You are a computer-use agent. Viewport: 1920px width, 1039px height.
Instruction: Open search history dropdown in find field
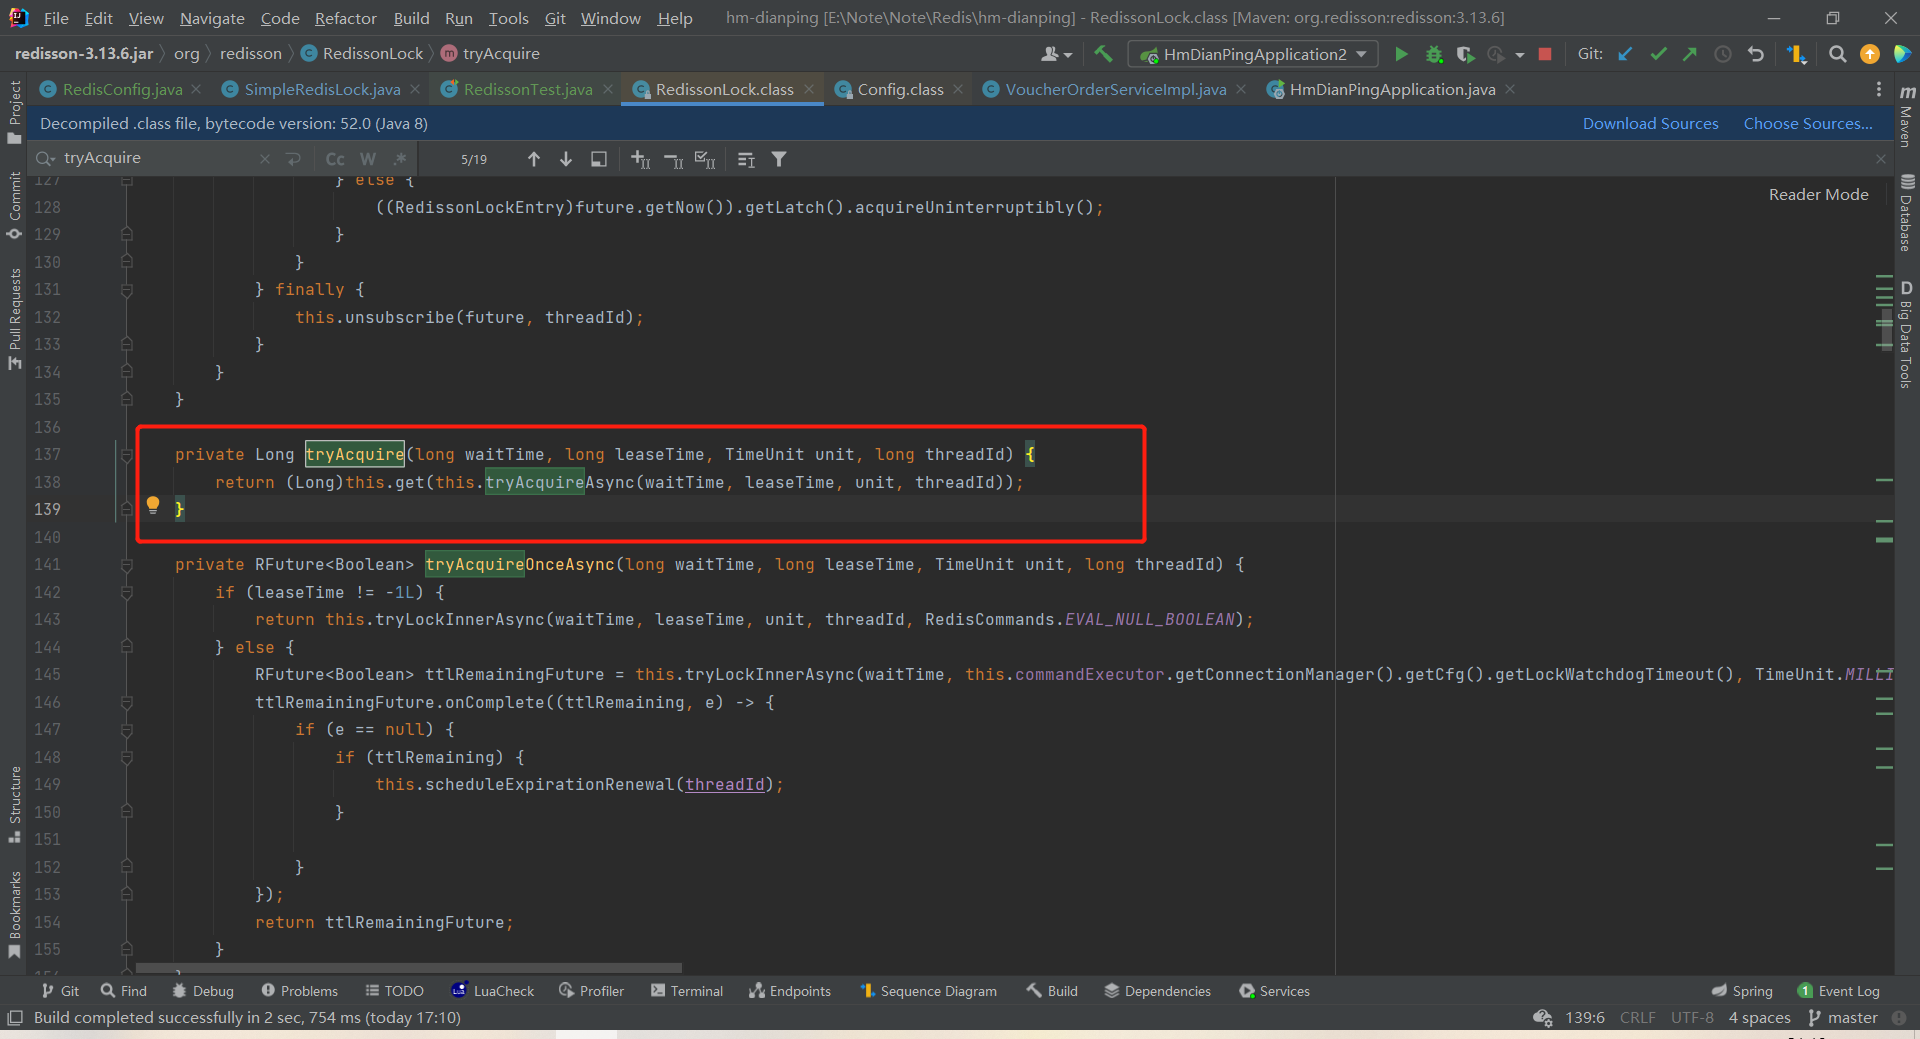(45, 159)
